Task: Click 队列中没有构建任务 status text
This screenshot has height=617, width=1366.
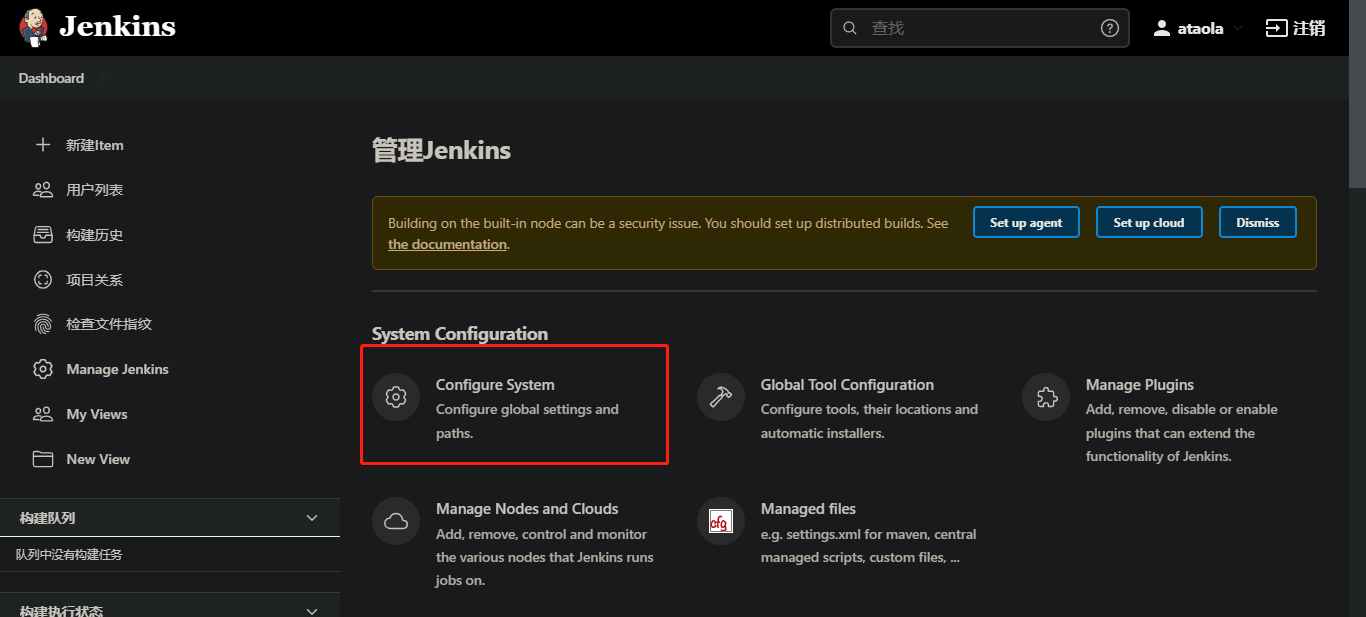Action: pos(69,554)
